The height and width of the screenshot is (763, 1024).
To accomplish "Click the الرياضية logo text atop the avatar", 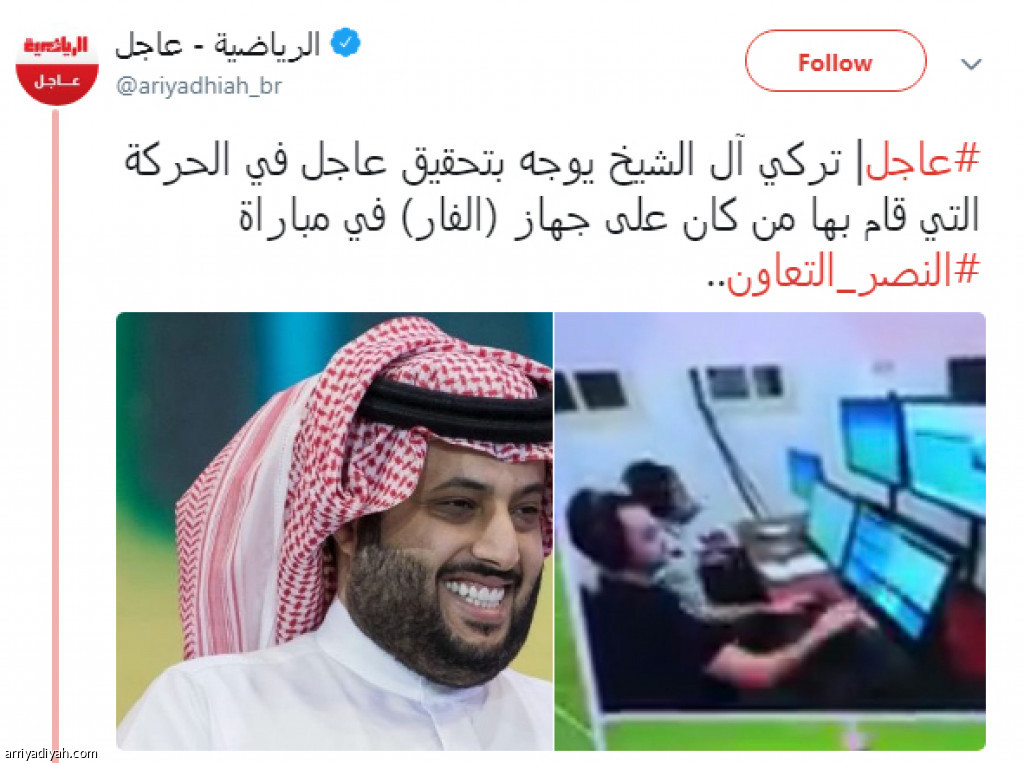I will 56,46.
